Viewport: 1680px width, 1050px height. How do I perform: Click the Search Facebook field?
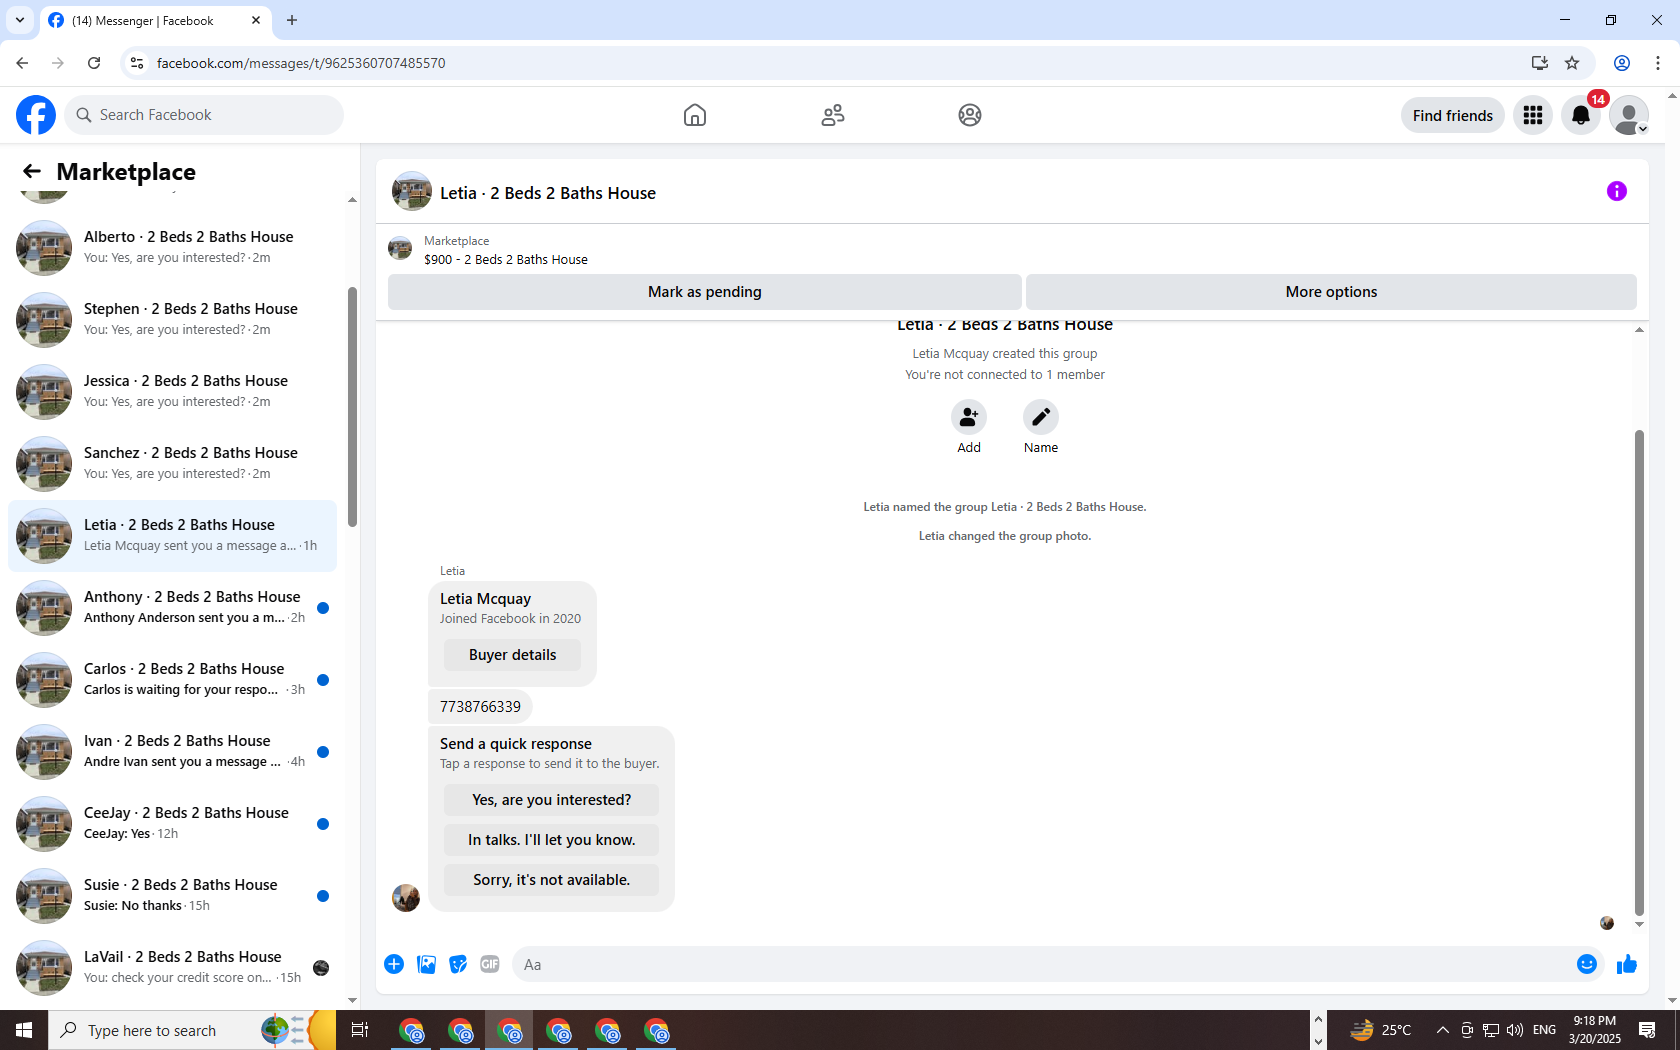204,115
